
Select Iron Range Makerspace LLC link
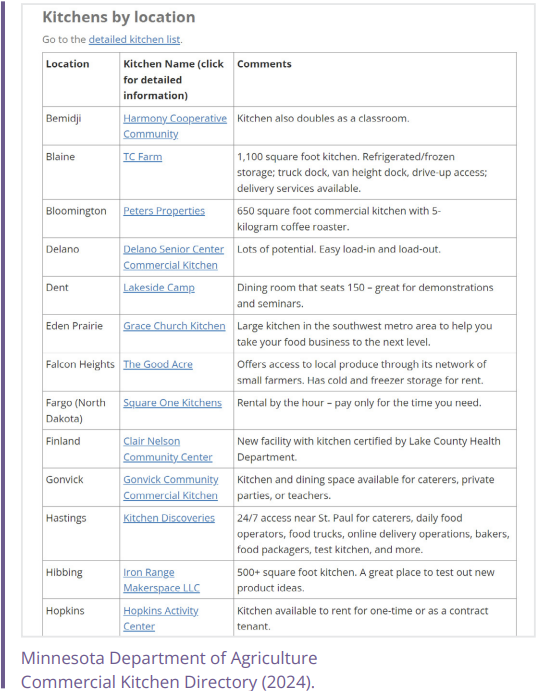click(x=161, y=580)
